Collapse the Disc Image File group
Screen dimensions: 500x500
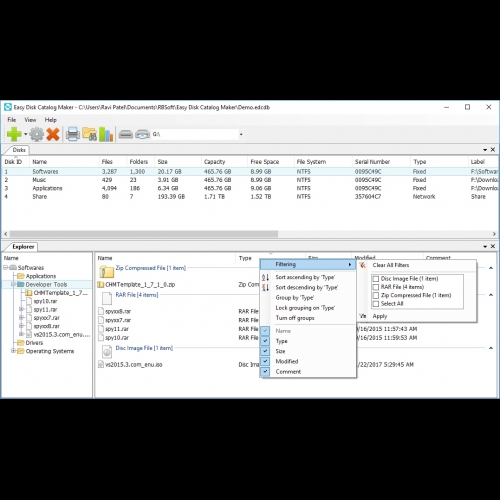491,348
